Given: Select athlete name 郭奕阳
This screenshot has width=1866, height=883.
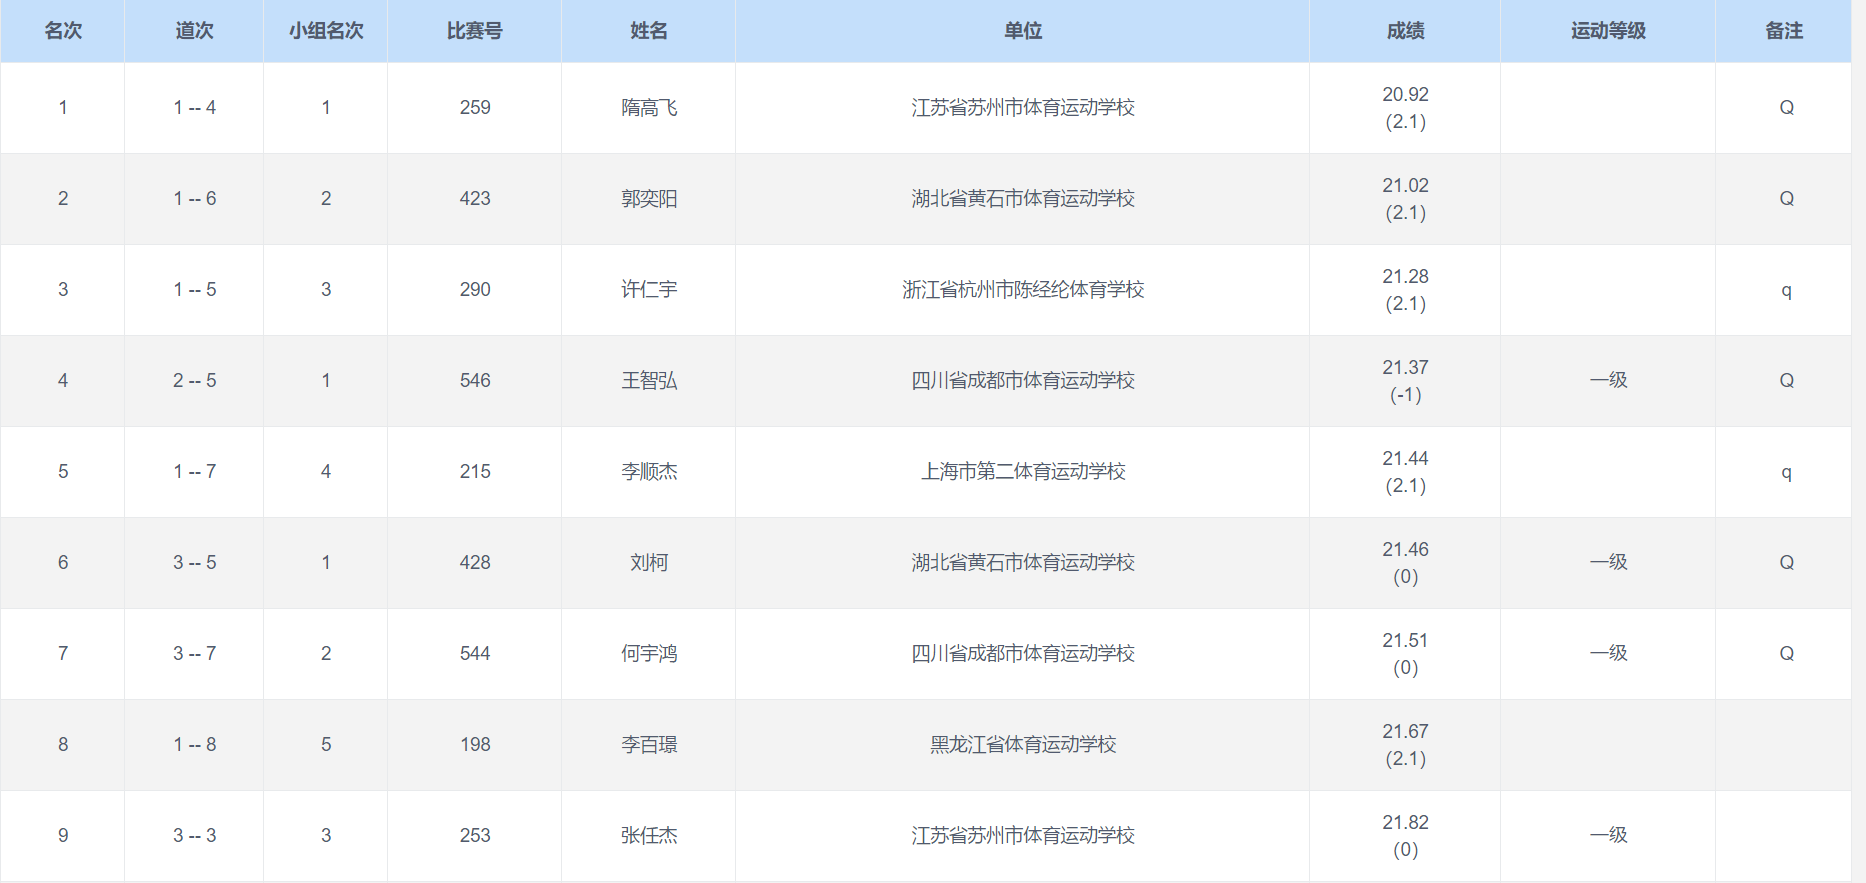Looking at the screenshot, I should (649, 199).
